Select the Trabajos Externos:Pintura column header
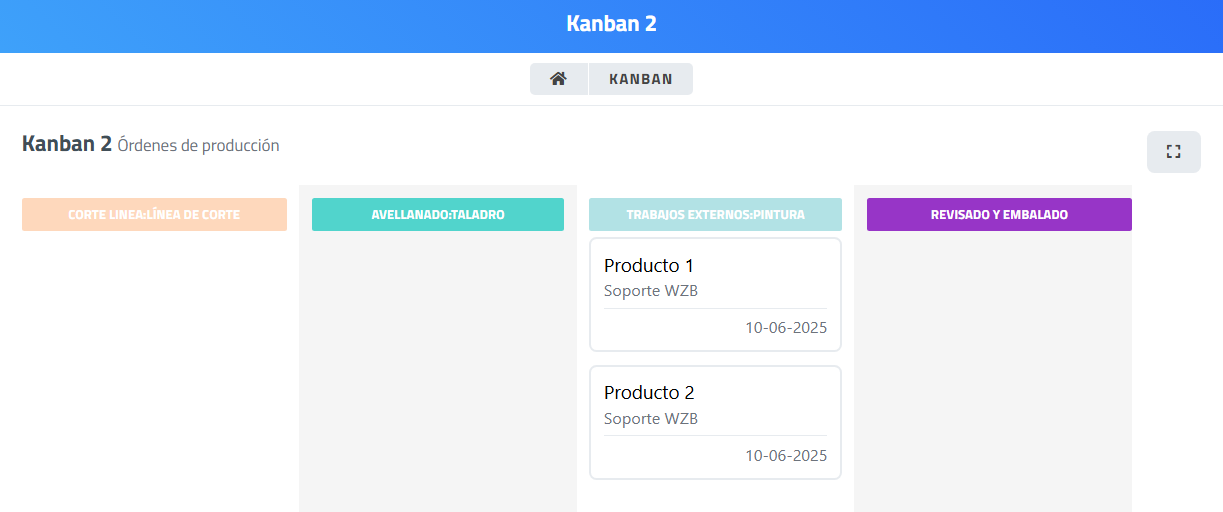 715,215
